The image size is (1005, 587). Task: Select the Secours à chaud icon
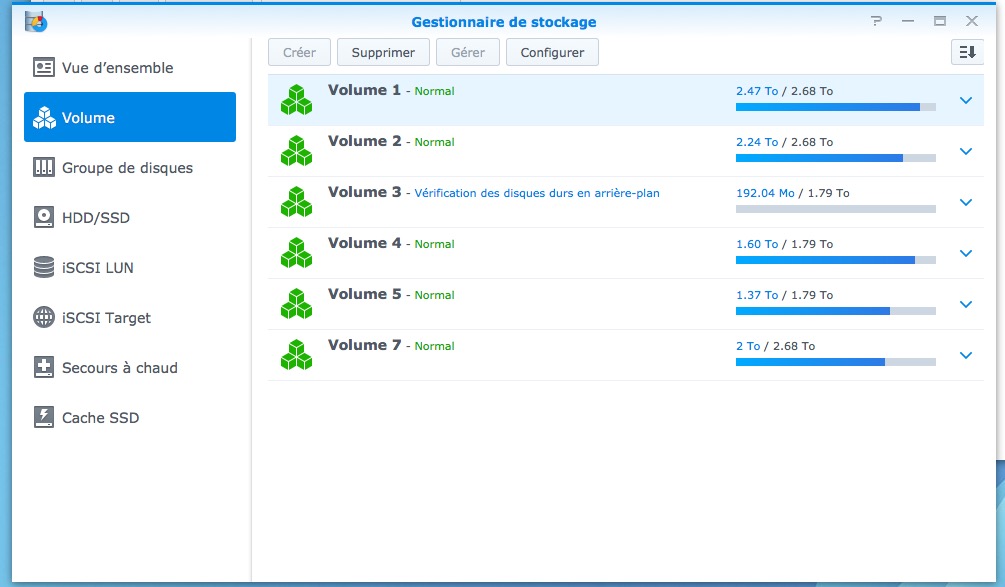(44, 368)
